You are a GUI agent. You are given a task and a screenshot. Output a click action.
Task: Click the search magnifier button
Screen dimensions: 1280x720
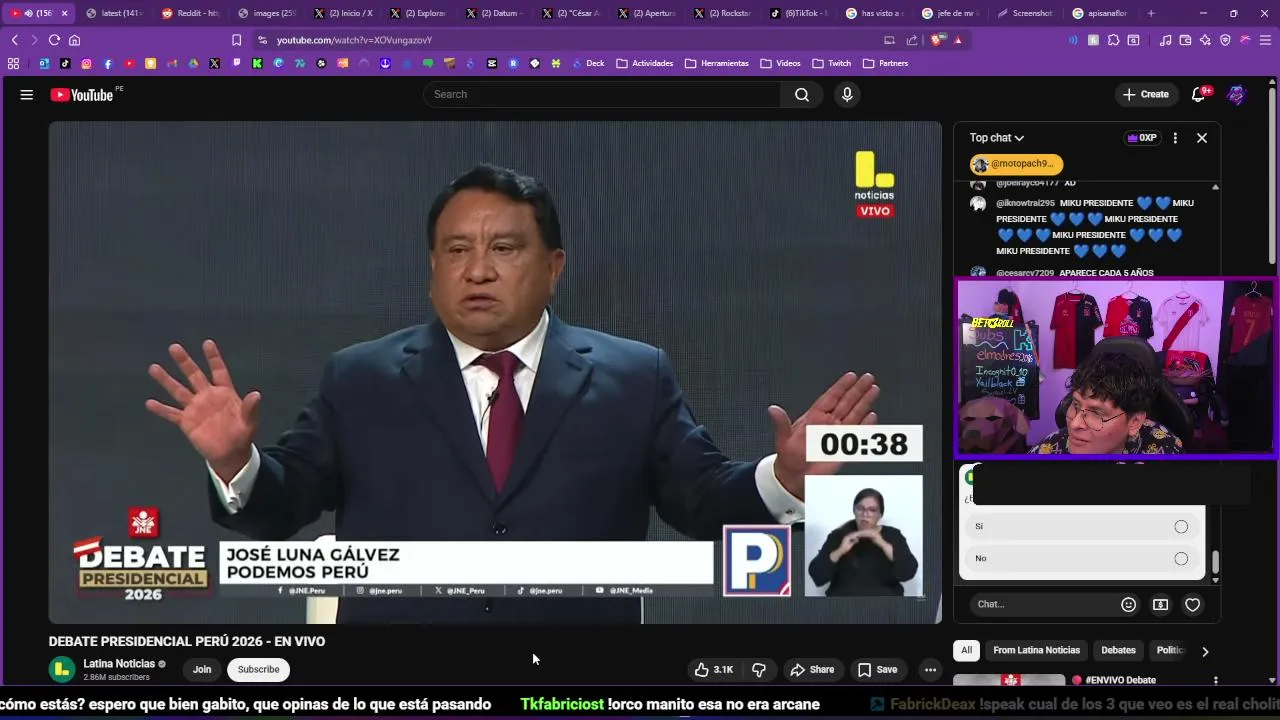point(802,94)
